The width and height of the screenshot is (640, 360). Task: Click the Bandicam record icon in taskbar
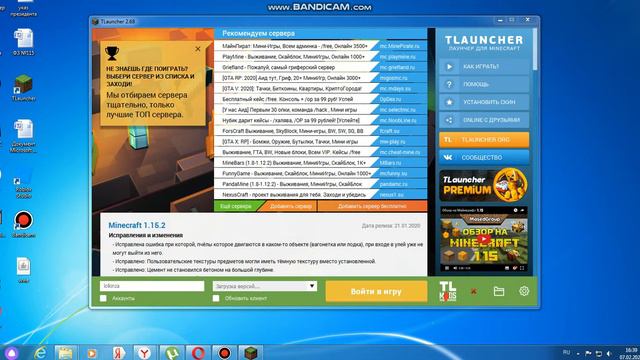(x=224, y=353)
